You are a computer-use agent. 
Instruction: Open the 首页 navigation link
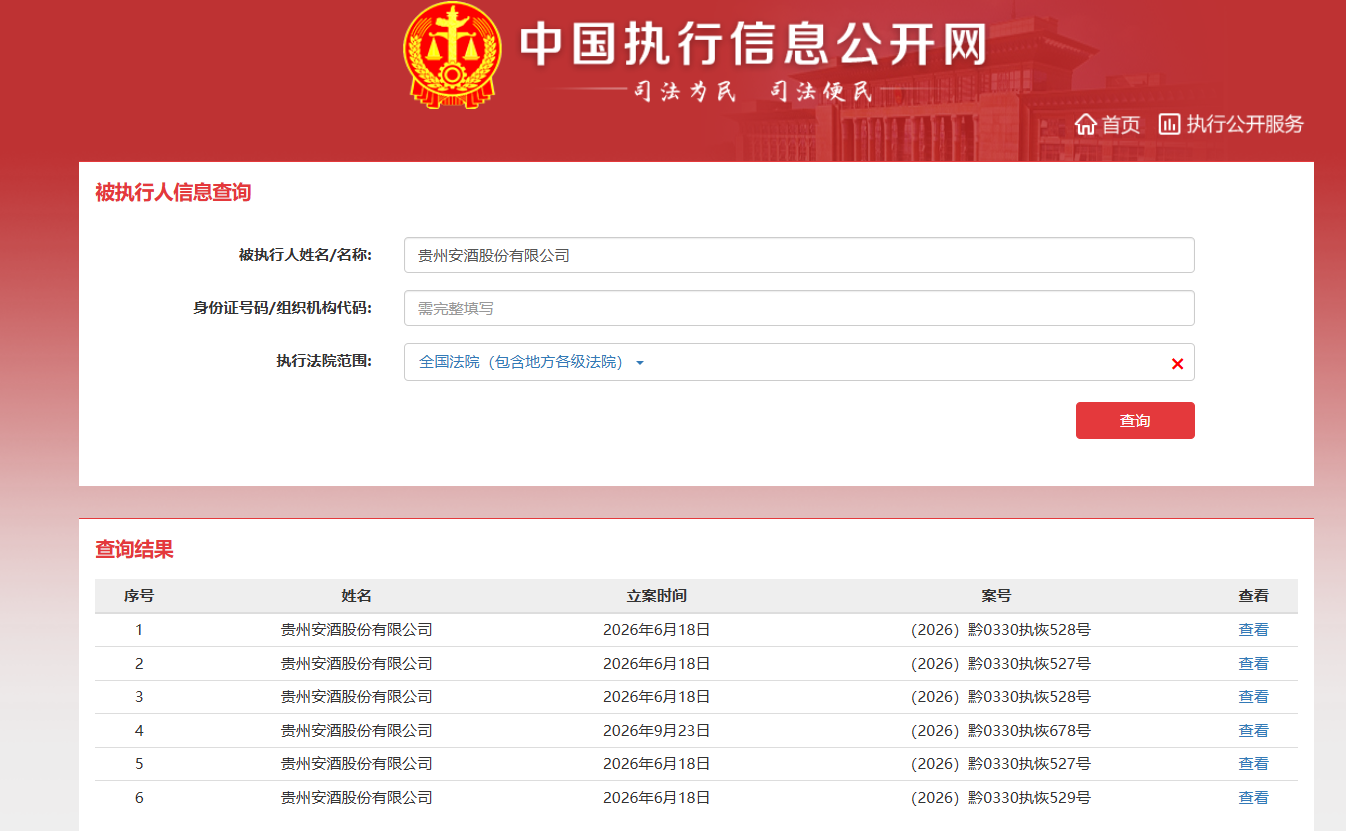(1120, 124)
